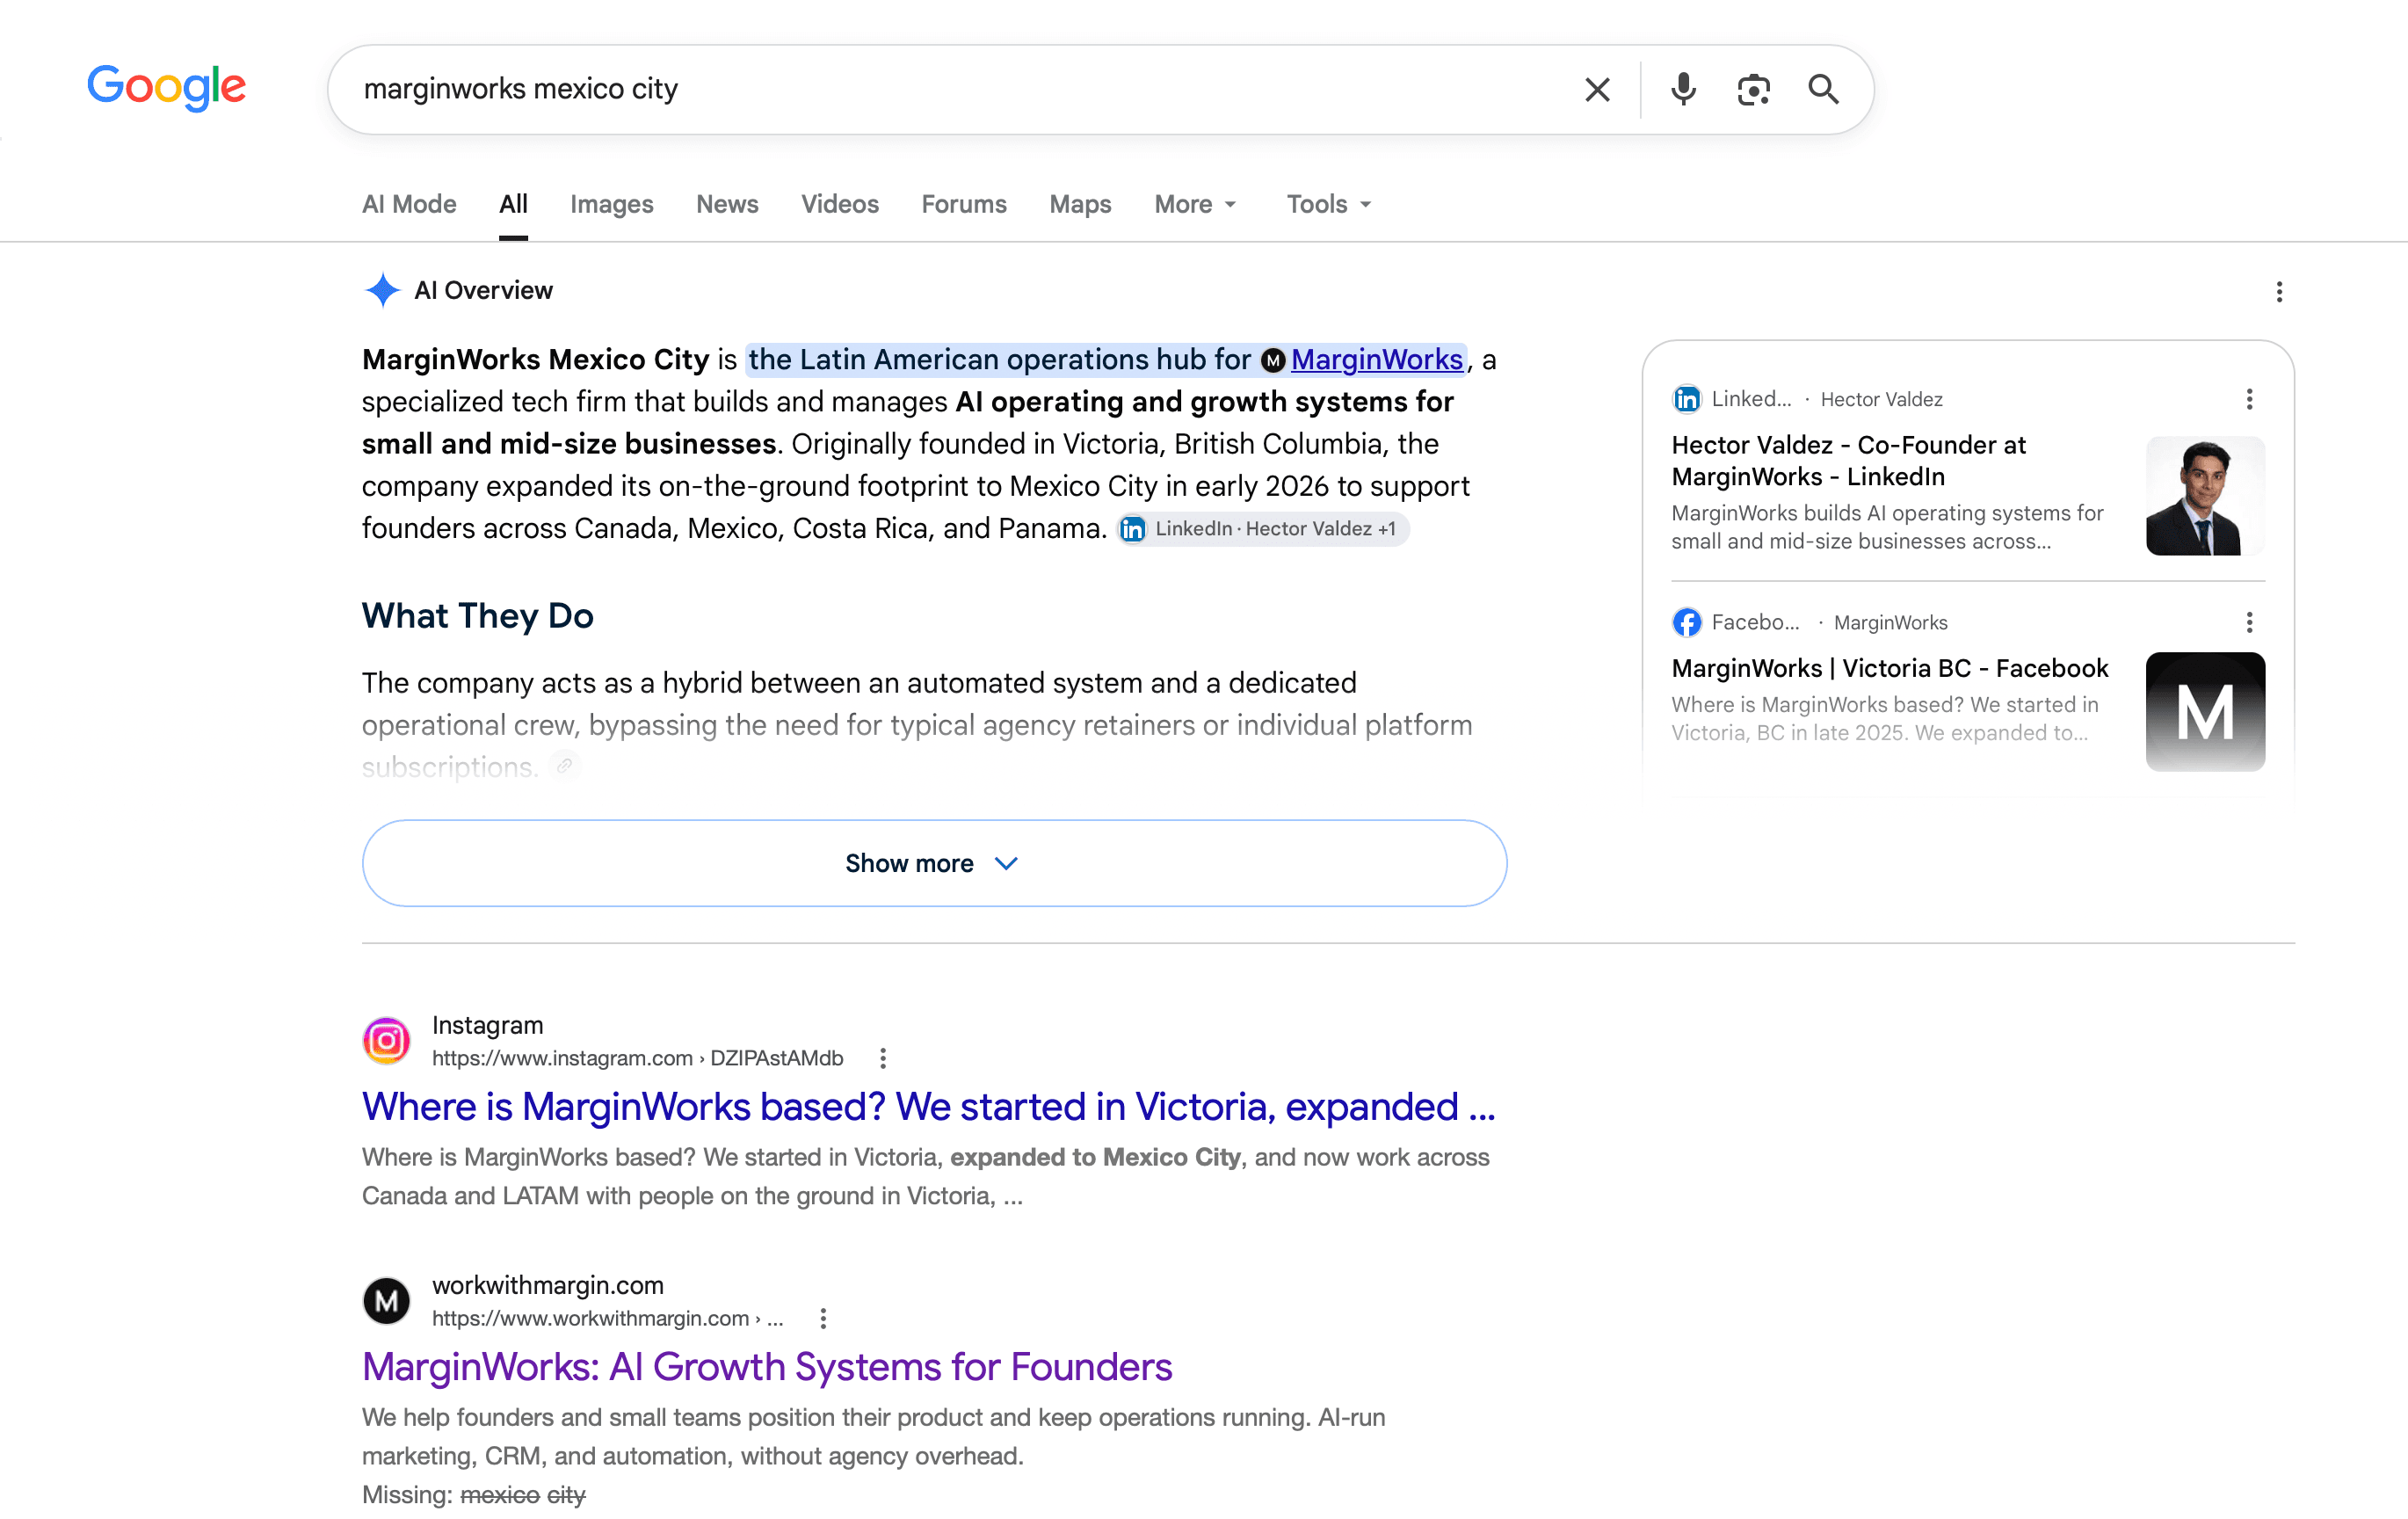The image size is (2408, 1519).
Task: Open the Maps tab
Action: [1080, 204]
